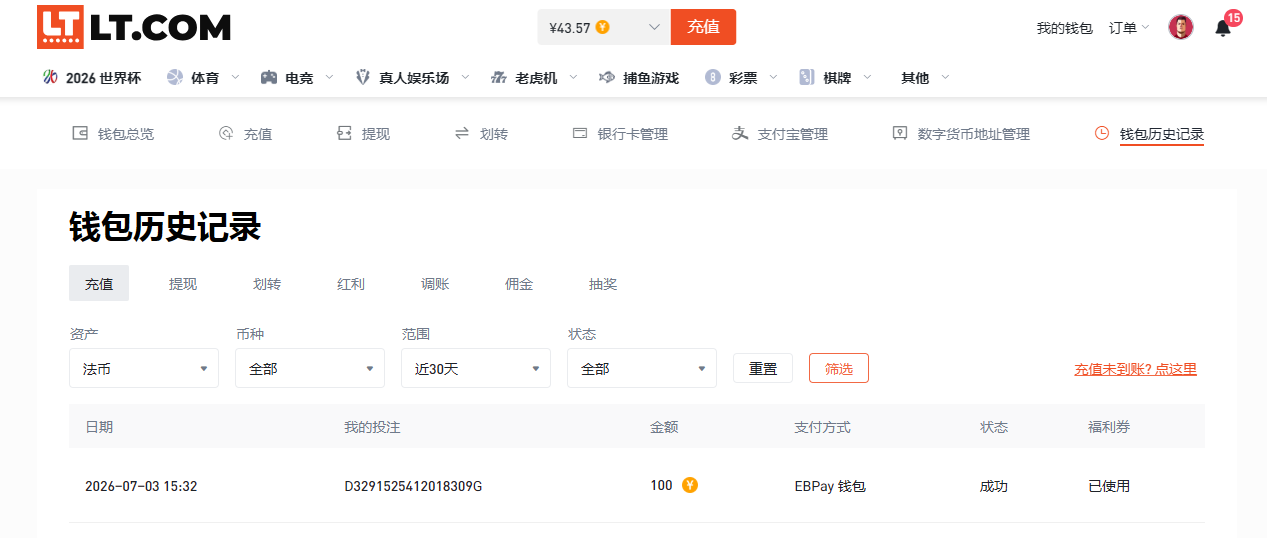This screenshot has height=538, width=1267.
Task: Click the coin icon next to amount 100
Action: (x=690, y=485)
